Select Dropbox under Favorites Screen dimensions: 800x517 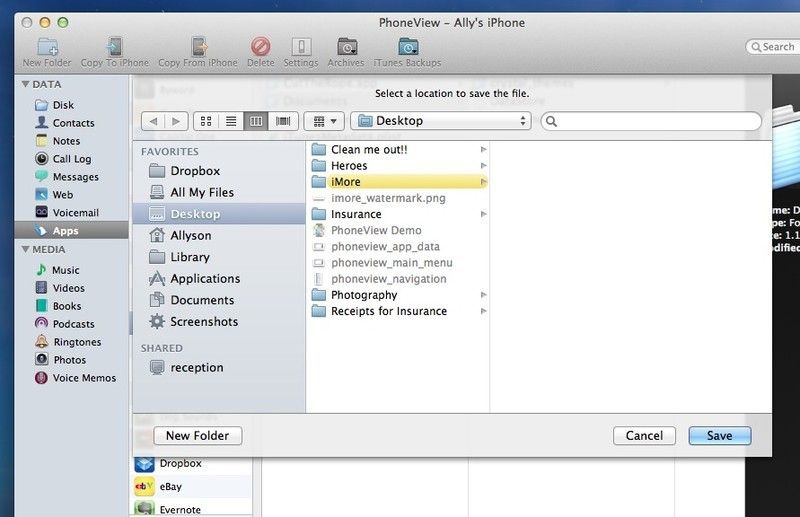tap(194, 171)
